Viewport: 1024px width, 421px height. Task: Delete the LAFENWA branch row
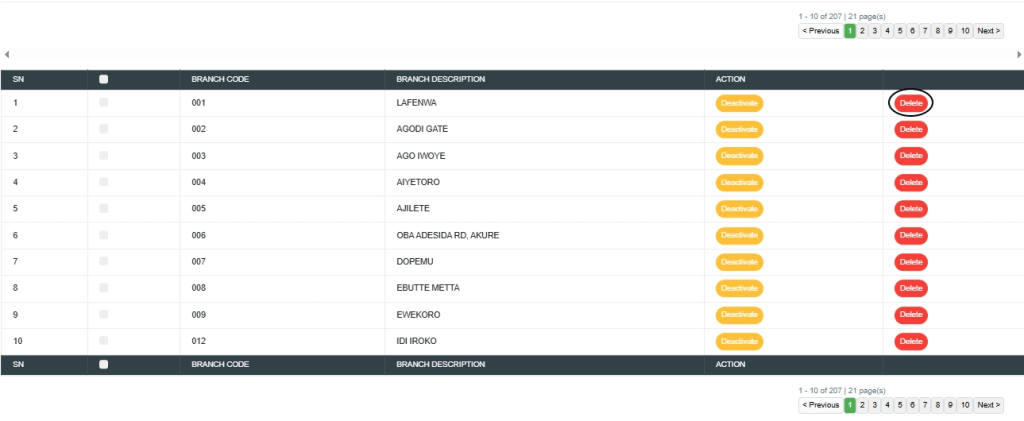coord(910,103)
